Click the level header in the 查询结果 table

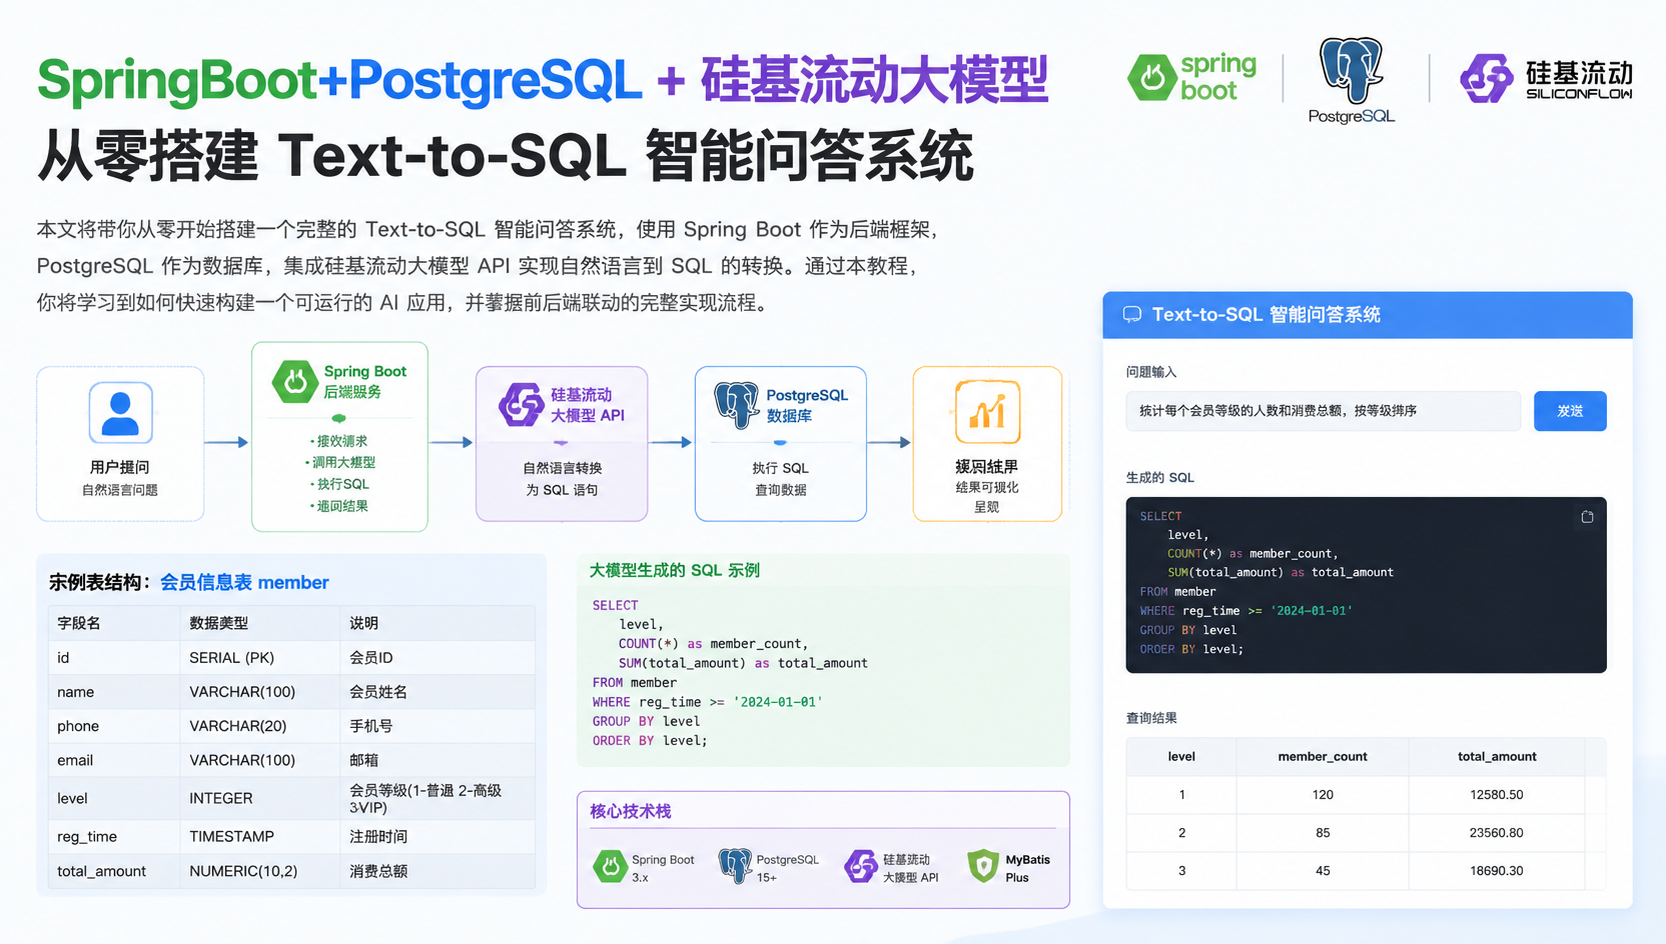click(1181, 757)
